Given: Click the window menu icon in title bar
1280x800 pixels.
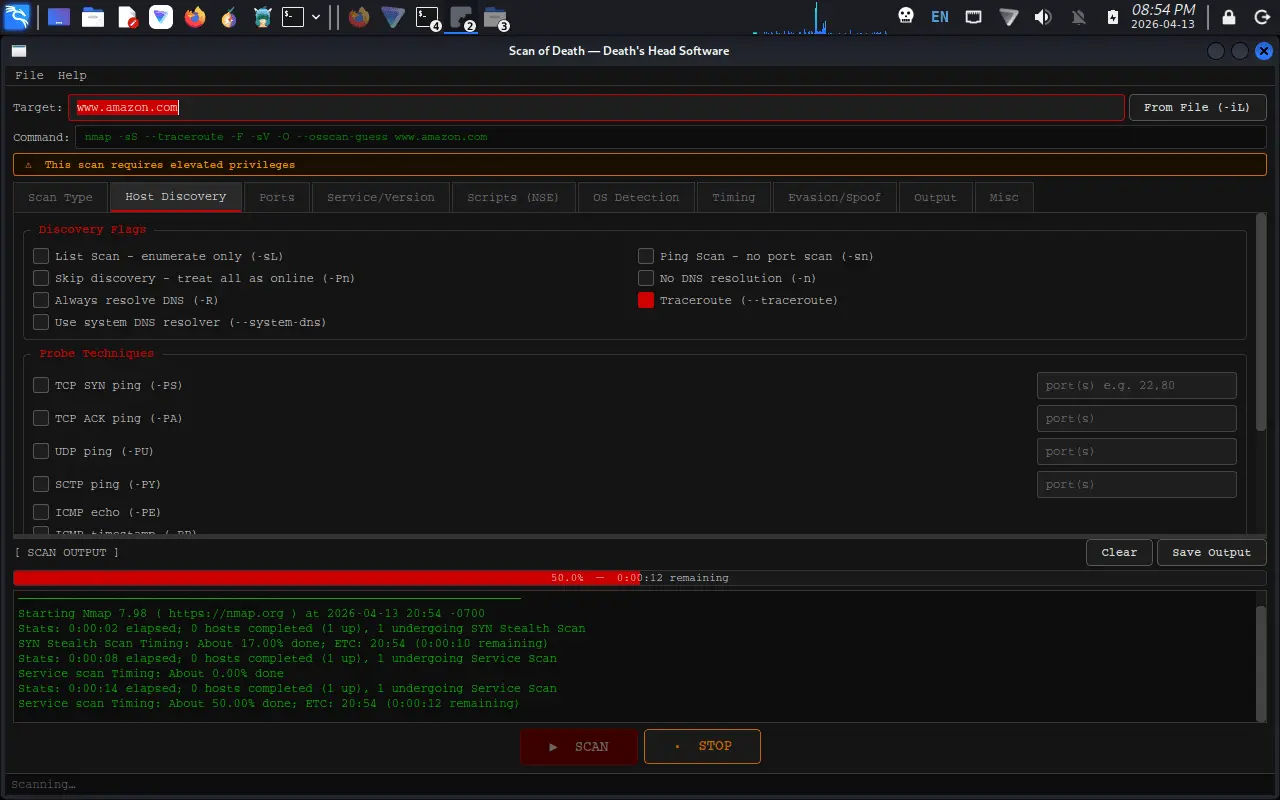Looking at the screenshot, I should point(18,51).
